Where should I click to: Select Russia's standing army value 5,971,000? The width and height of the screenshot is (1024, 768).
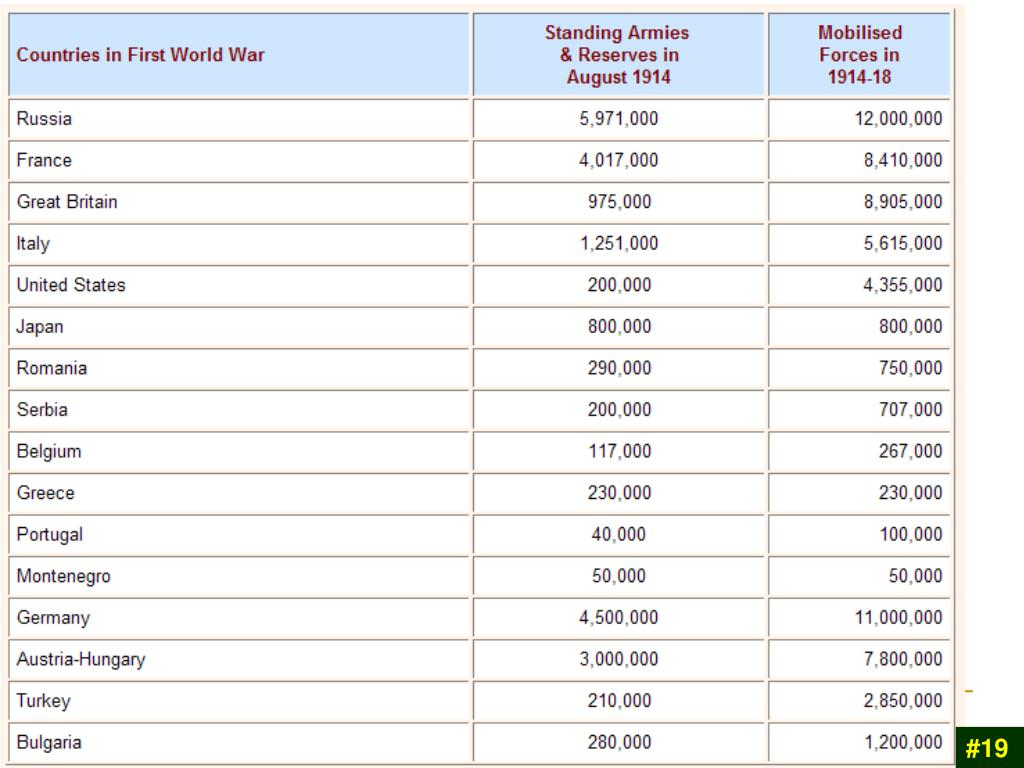coord(618,119)
